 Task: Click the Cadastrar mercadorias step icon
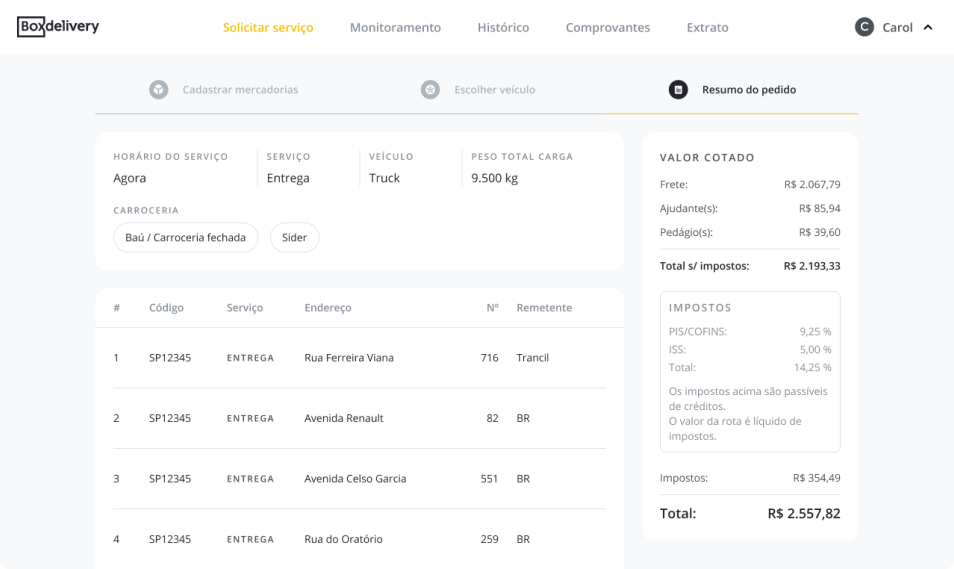[x=158, y=90]
